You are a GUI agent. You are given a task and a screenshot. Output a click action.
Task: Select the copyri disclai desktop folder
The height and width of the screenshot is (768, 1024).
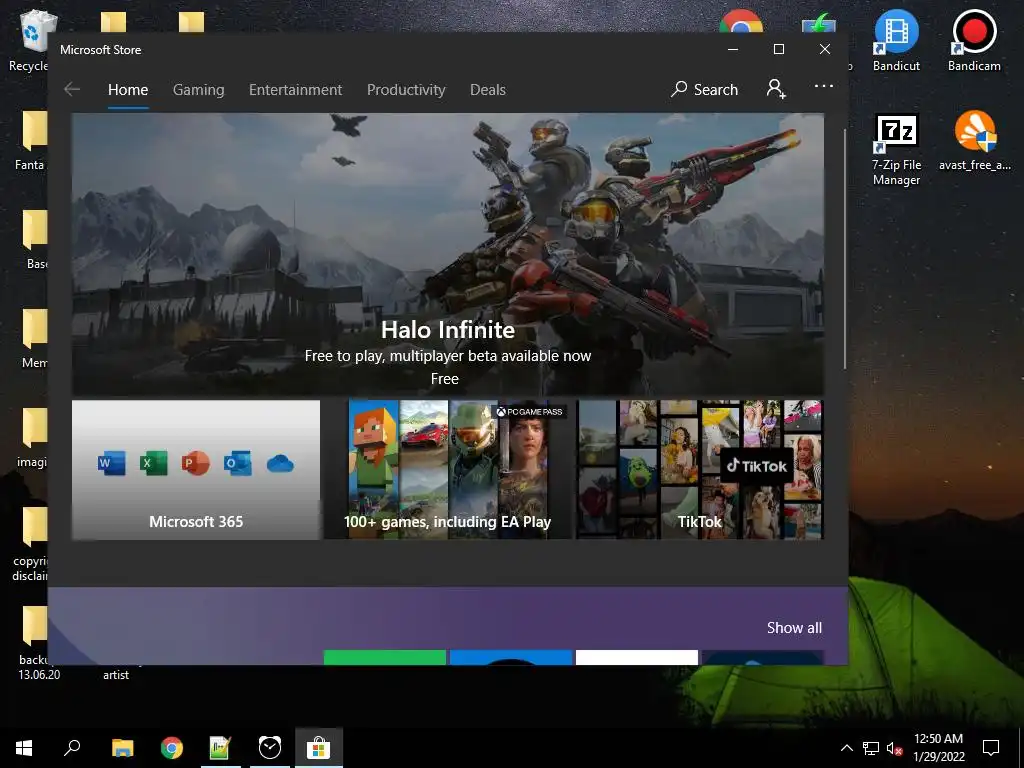[x=30, y=543]
